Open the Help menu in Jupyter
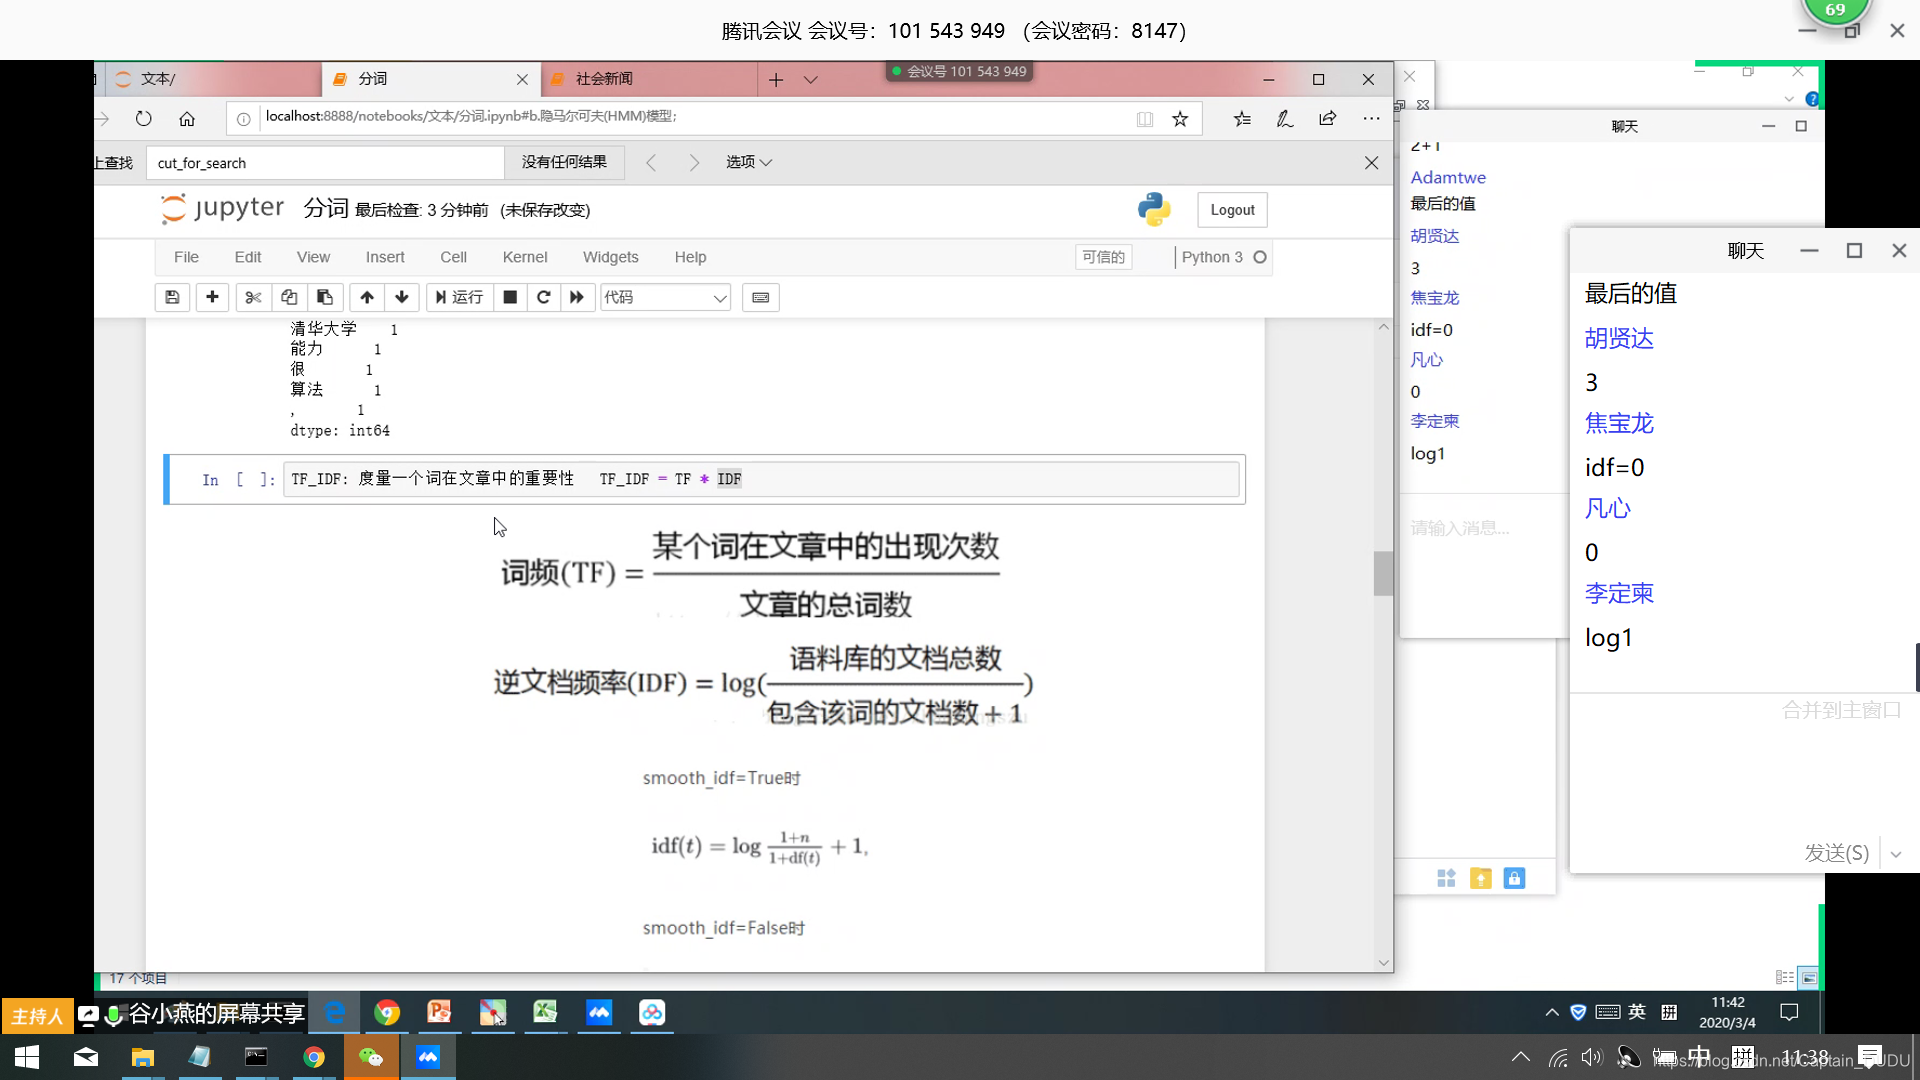The width and height of the screenshot is (1920, 1080). (690, 257)
